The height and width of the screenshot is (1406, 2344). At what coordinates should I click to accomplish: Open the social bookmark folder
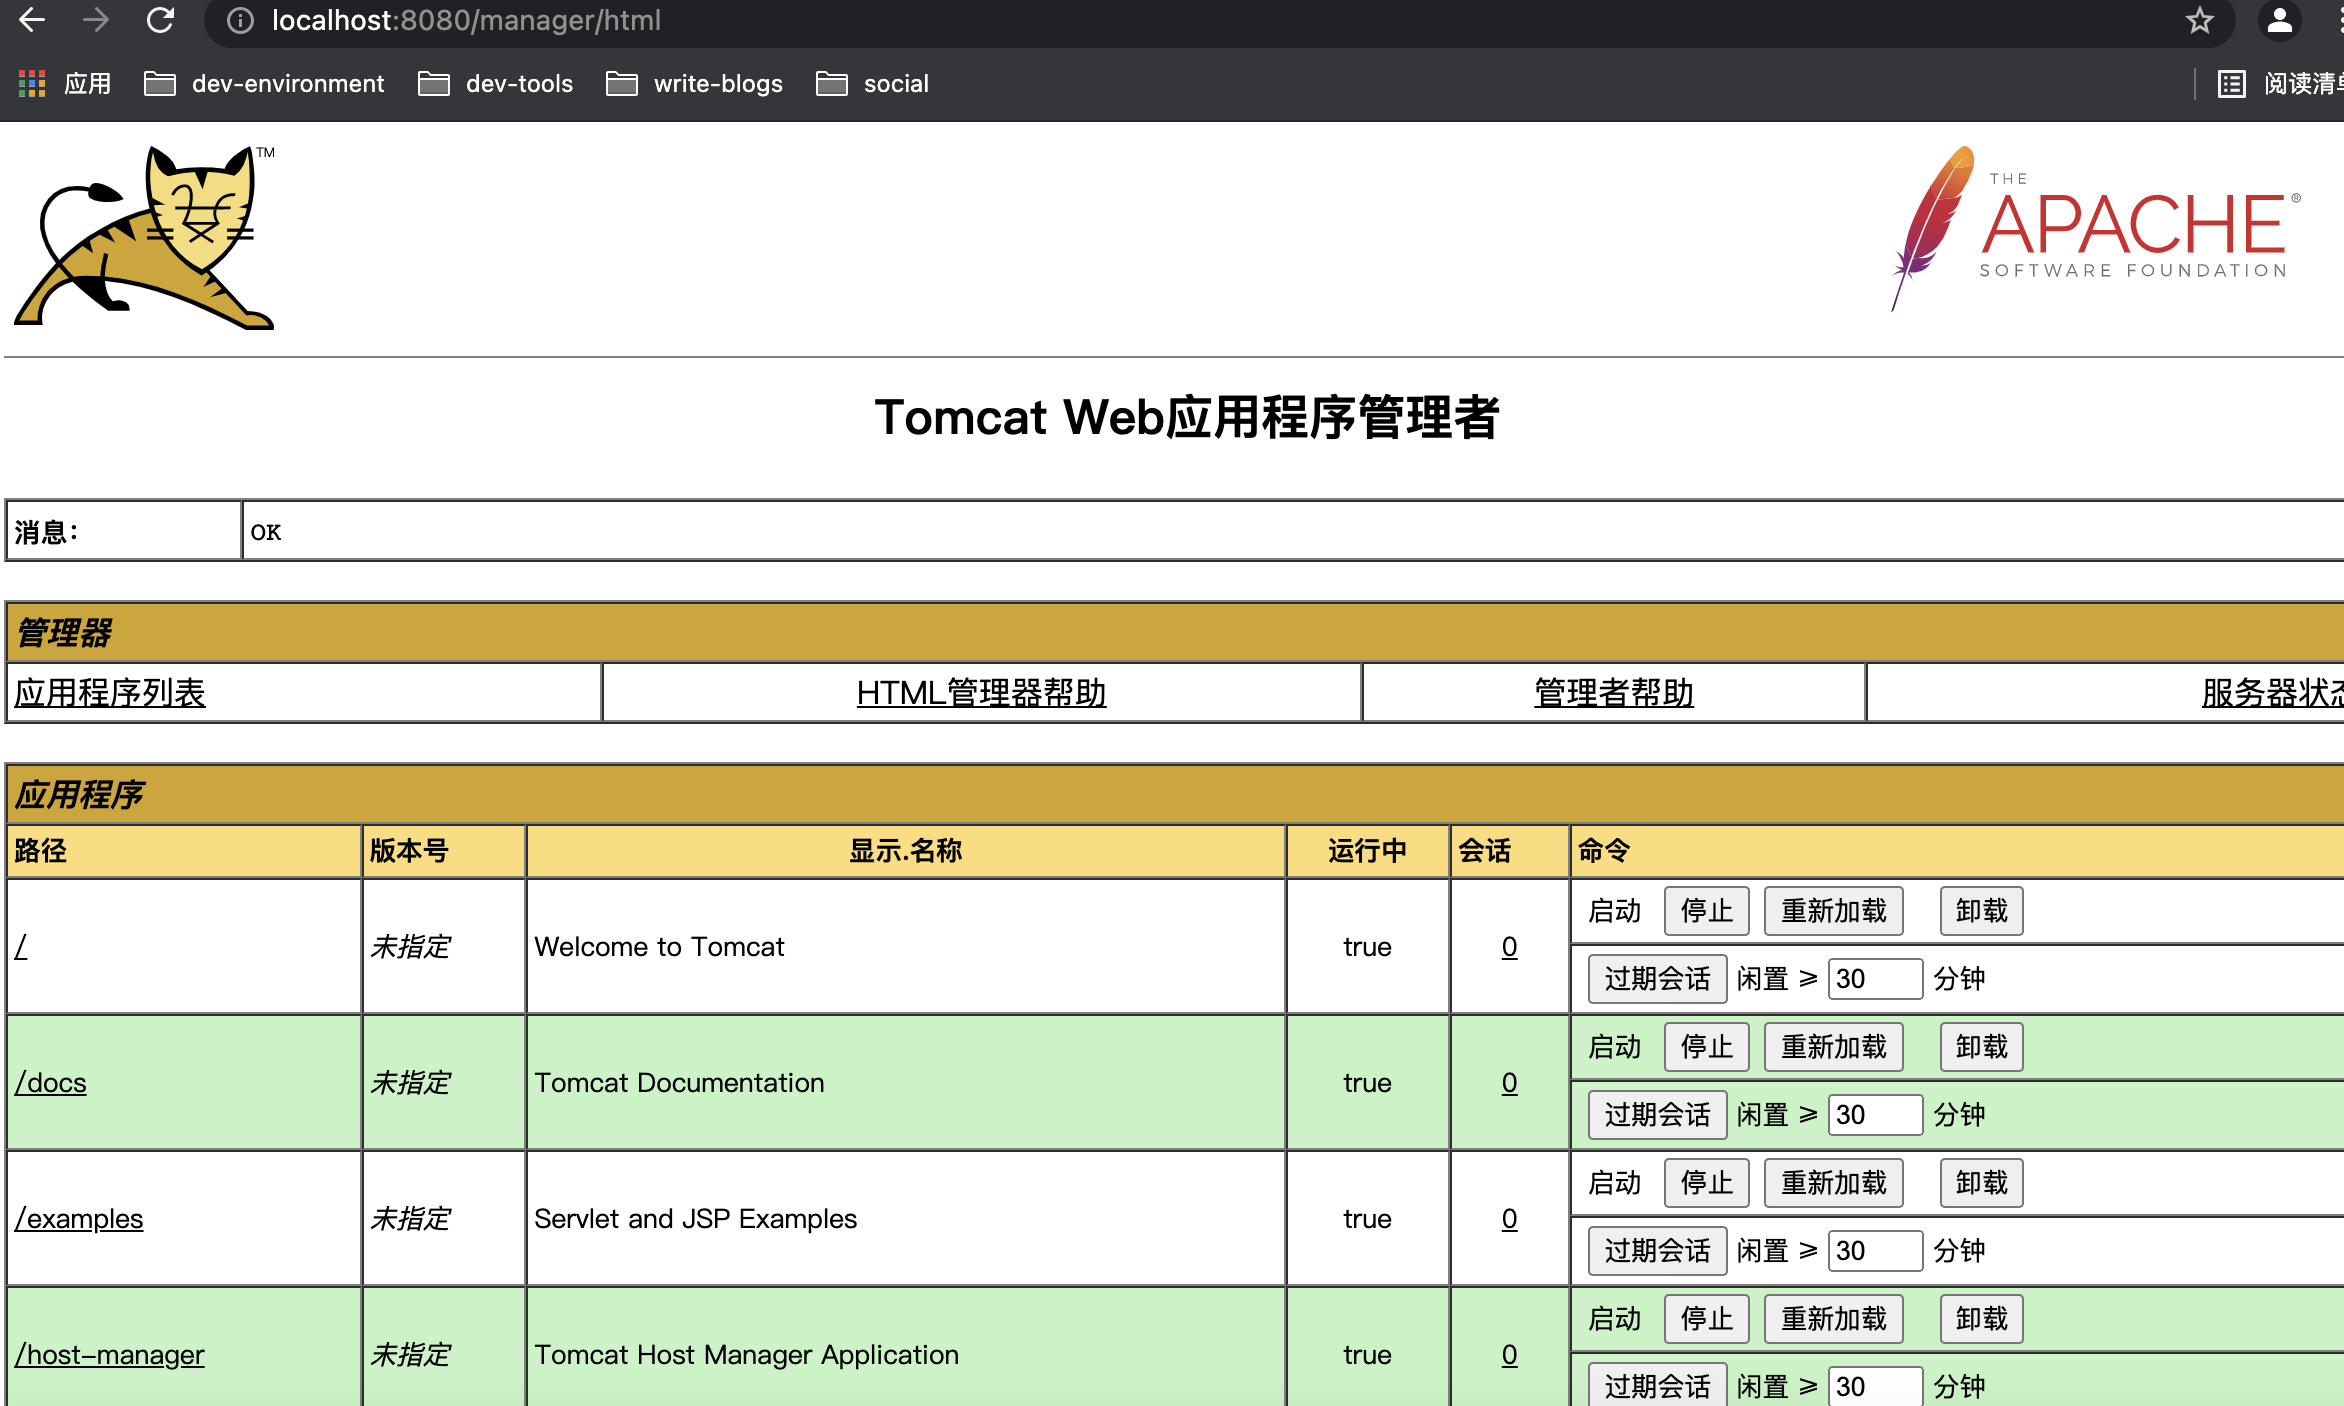872,84
